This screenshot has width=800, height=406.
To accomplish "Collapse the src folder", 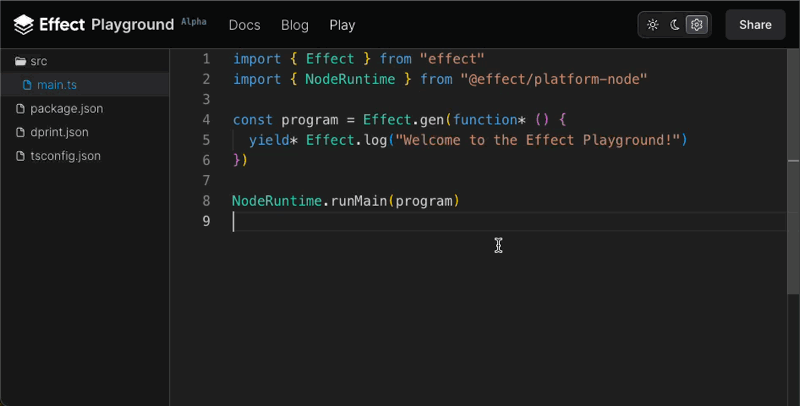I will click(85, 61).
